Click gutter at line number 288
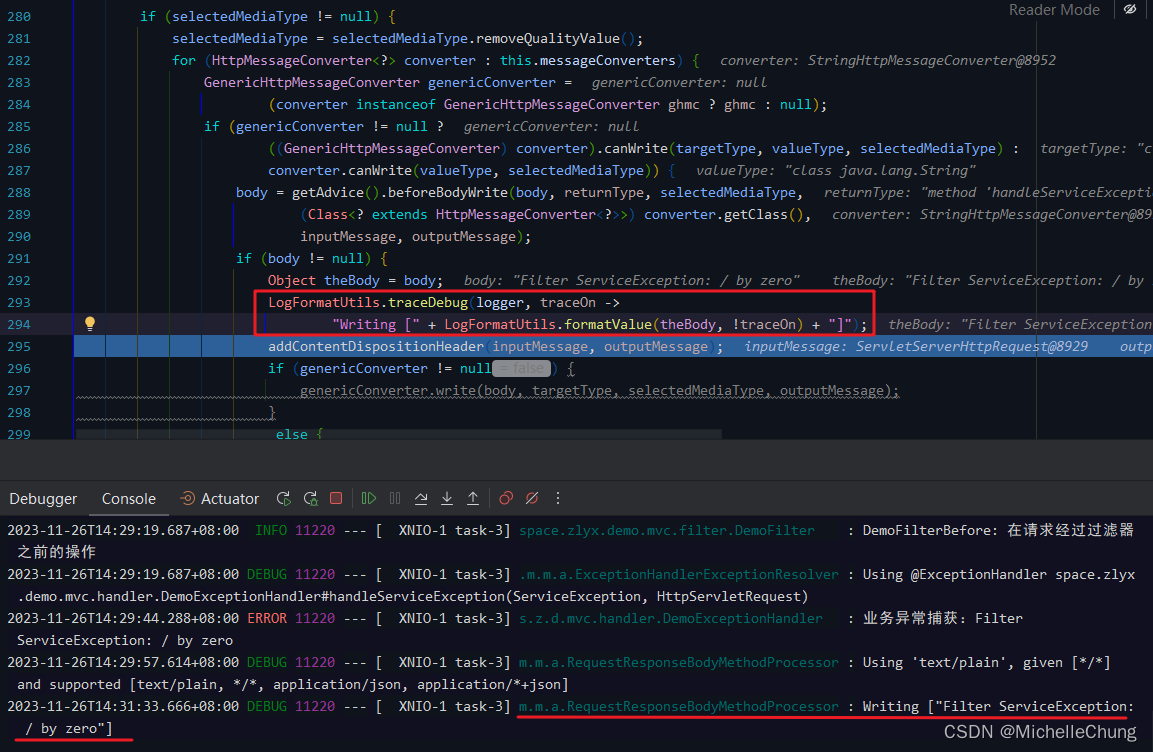Image resolution: width=1153 pixels, height=752 pixels. 19,193
